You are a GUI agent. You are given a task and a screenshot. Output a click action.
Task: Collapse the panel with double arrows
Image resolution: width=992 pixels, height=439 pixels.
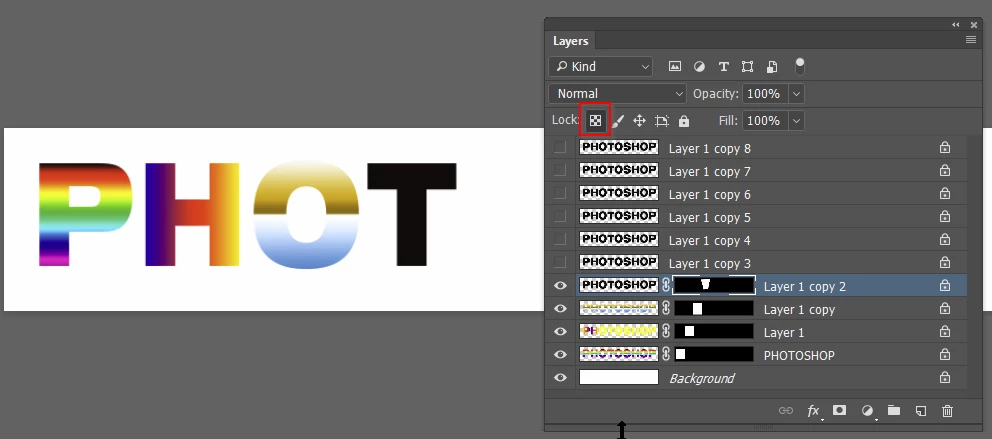point(955,25)
